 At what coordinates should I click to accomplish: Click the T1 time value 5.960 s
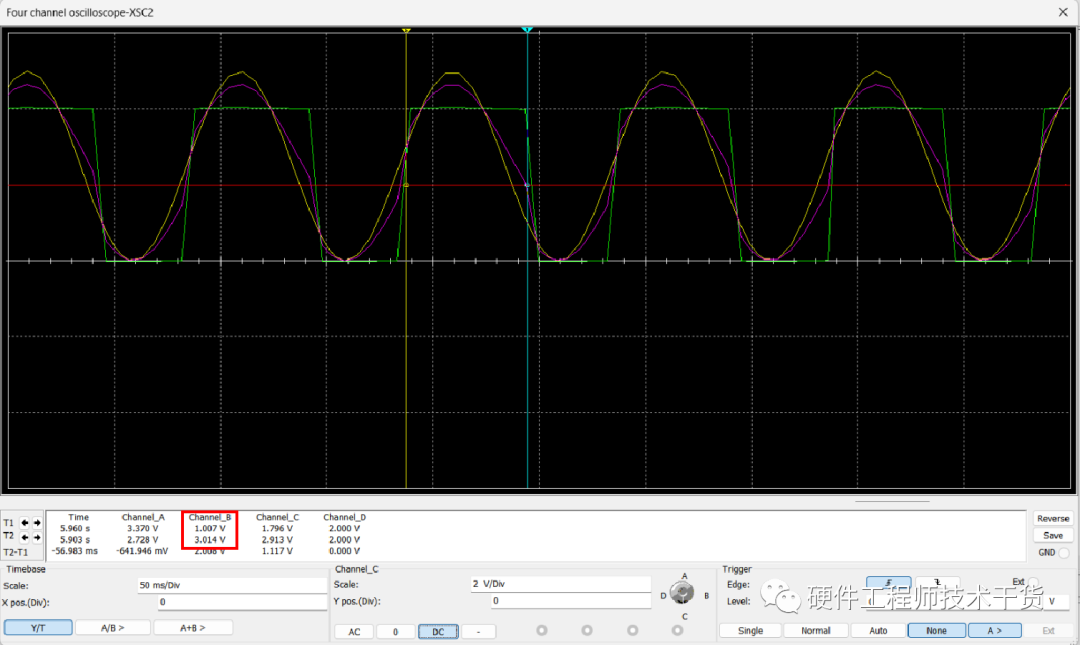coord(75,529)
